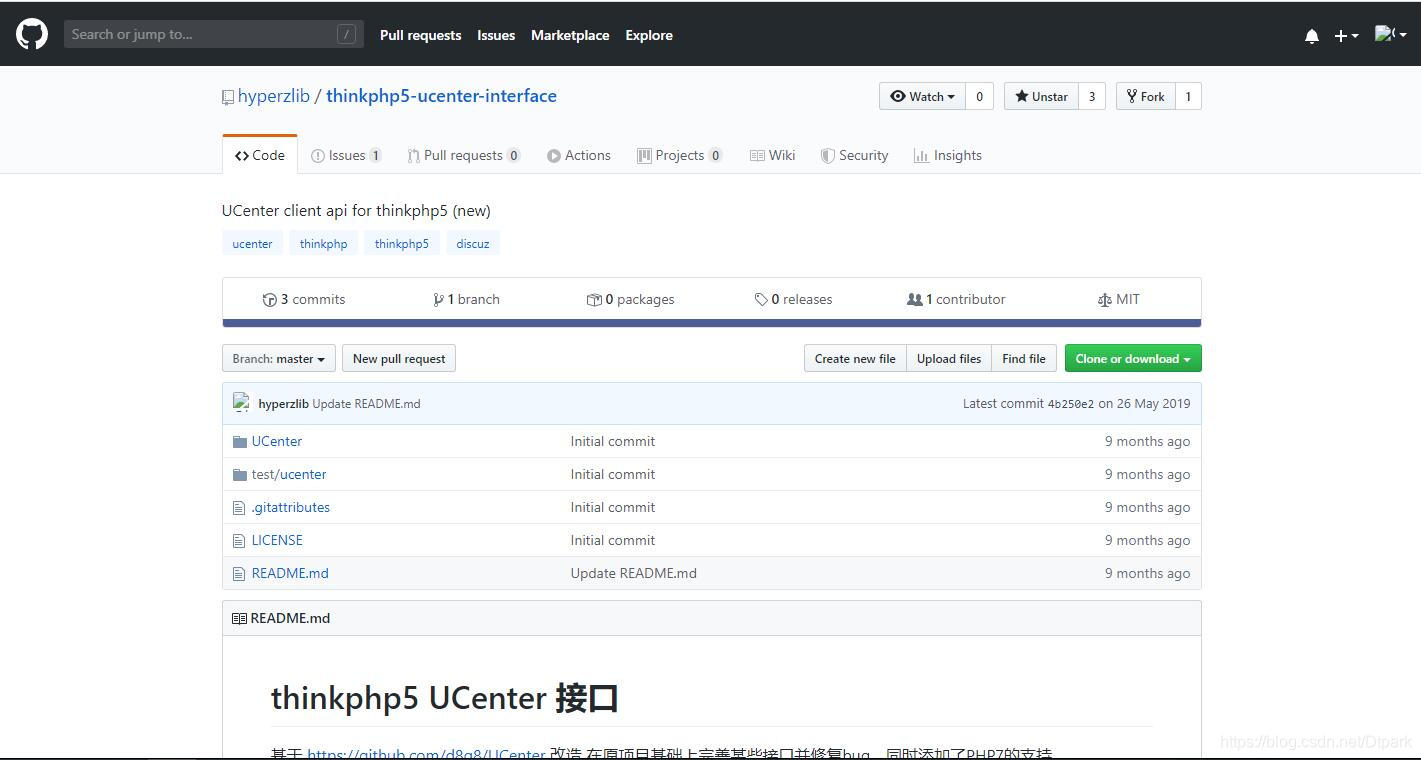Click the discuz topic tag
1421x760 pixels.
point(473,243)
